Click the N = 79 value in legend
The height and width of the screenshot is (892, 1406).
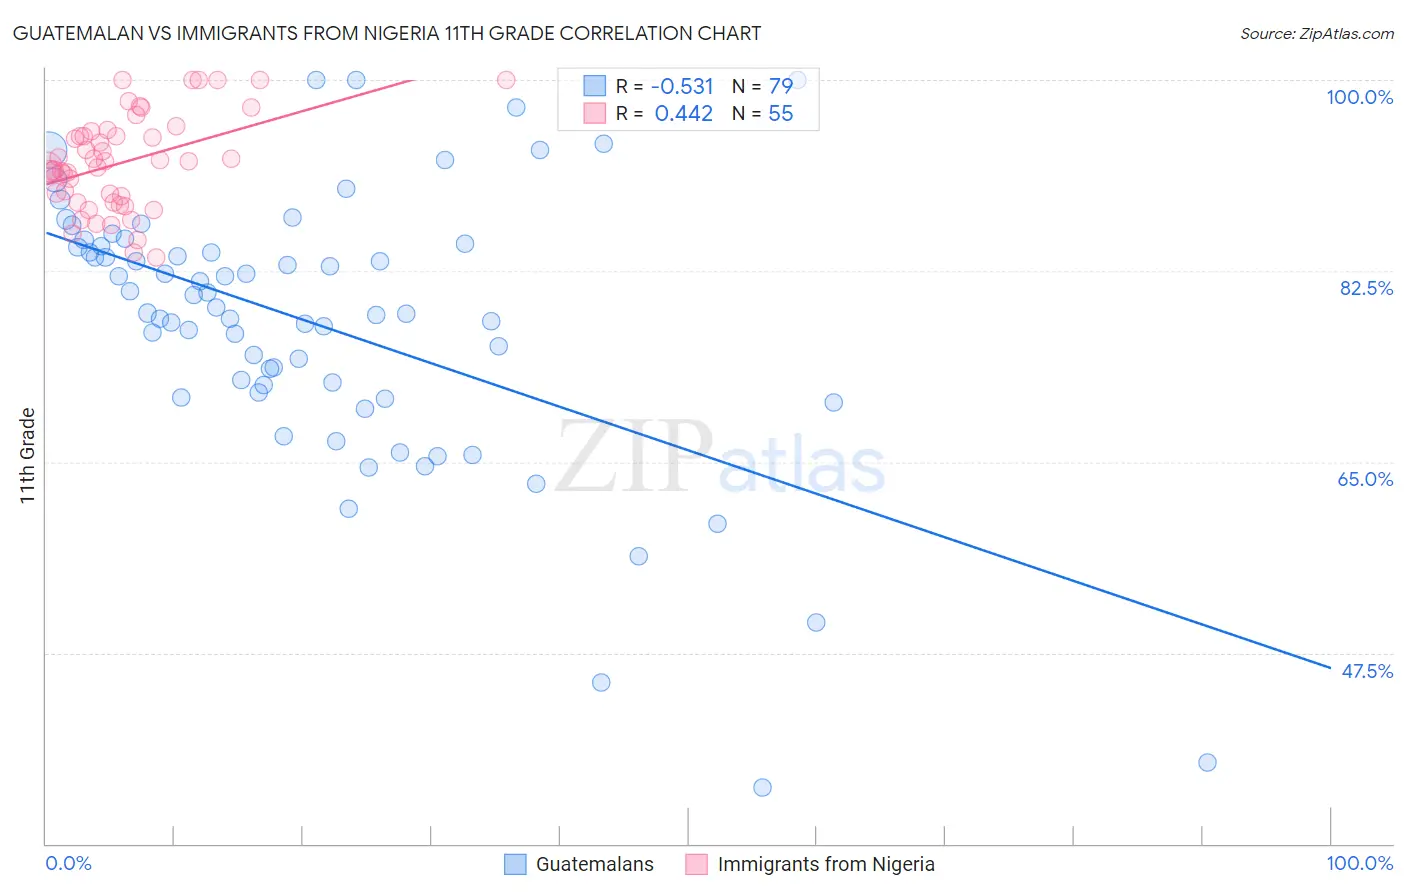point(762,86)
